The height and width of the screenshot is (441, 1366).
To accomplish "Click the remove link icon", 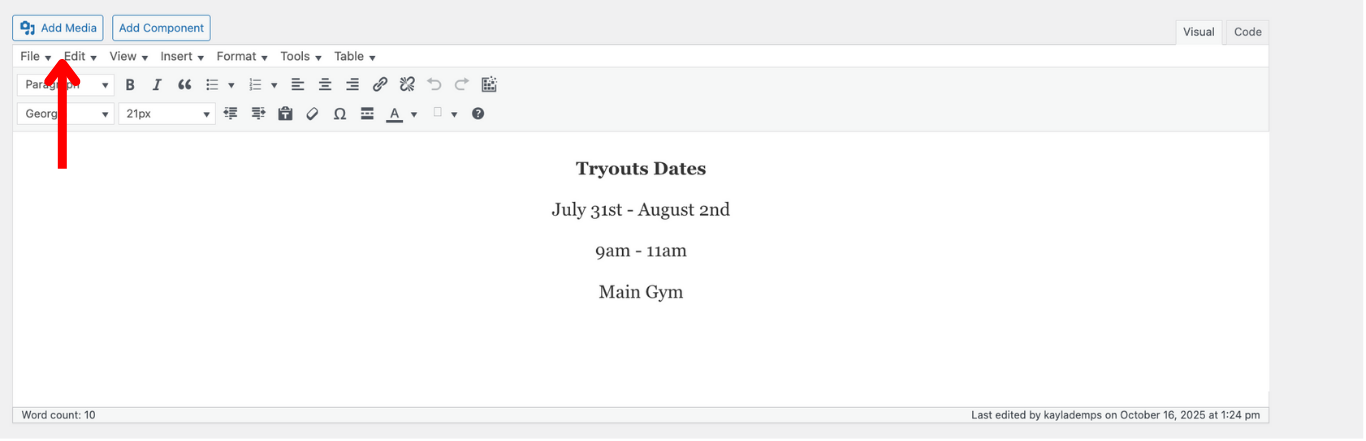I will point(407,85).
